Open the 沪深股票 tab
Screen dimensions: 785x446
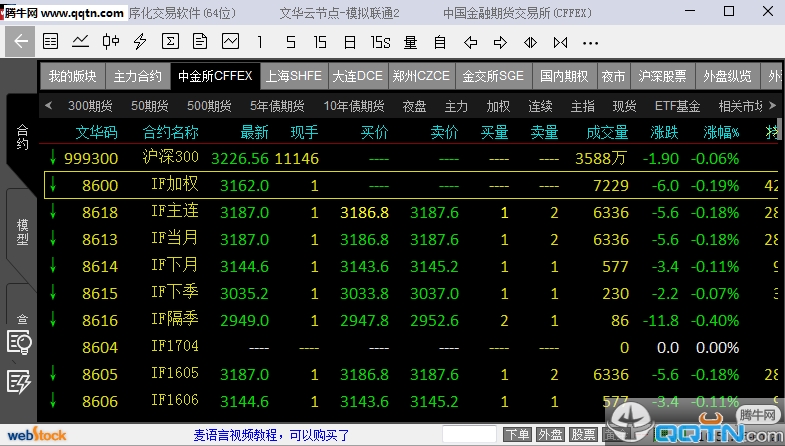662,76
